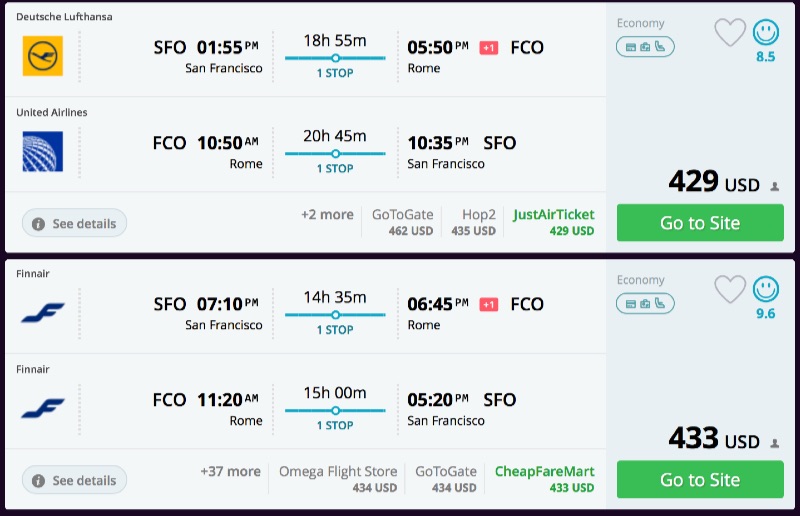Click the smiley rating icon scored 8.5

click(x=765, y=33)
